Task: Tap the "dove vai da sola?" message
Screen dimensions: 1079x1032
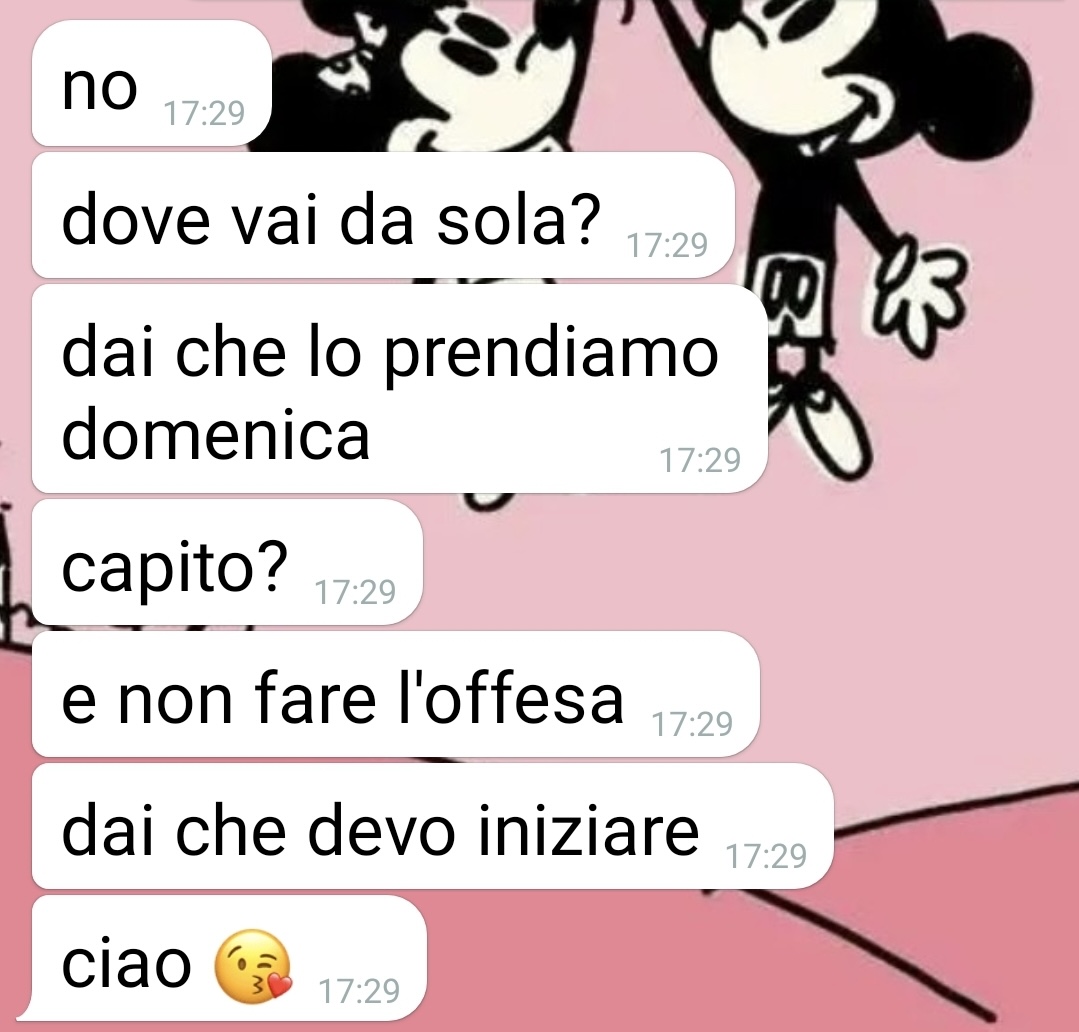Action: (x=383, y=215)
